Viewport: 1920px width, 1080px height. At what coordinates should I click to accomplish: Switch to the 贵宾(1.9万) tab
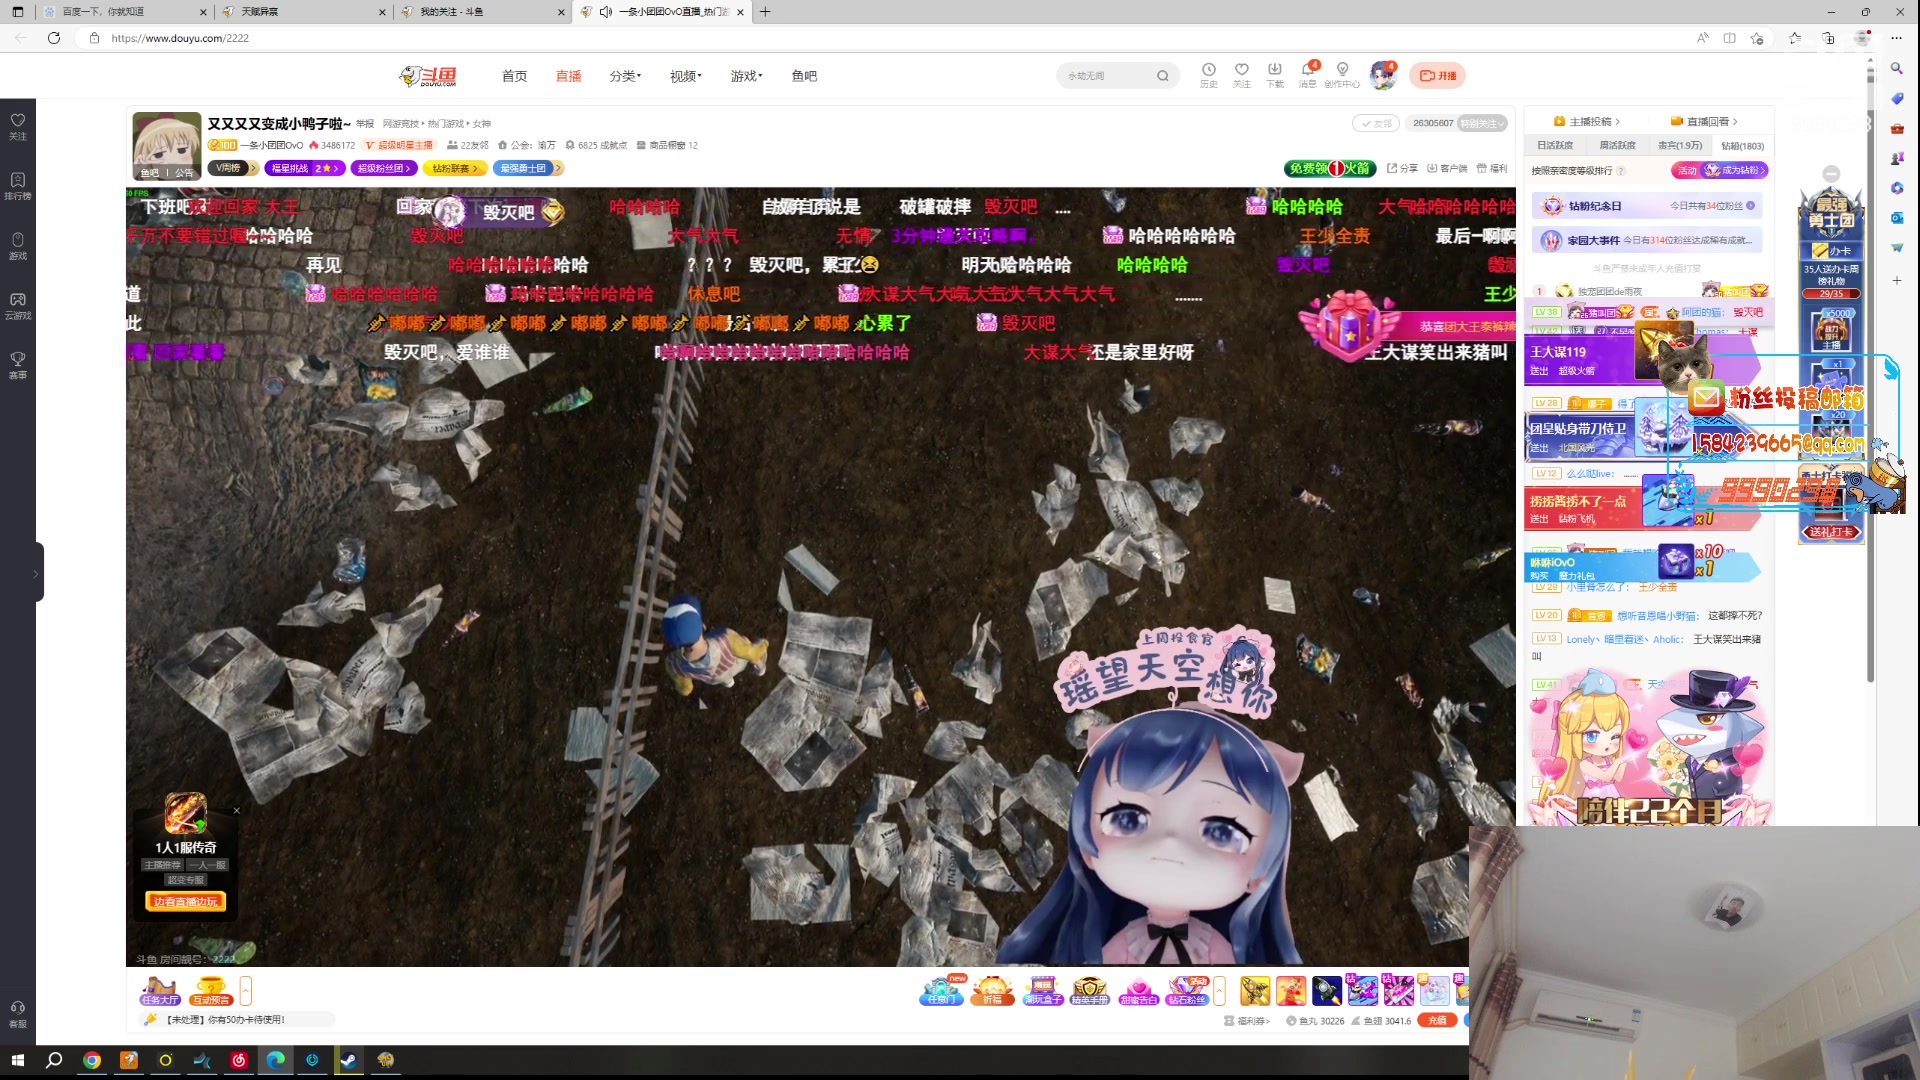click(1680, 146)
